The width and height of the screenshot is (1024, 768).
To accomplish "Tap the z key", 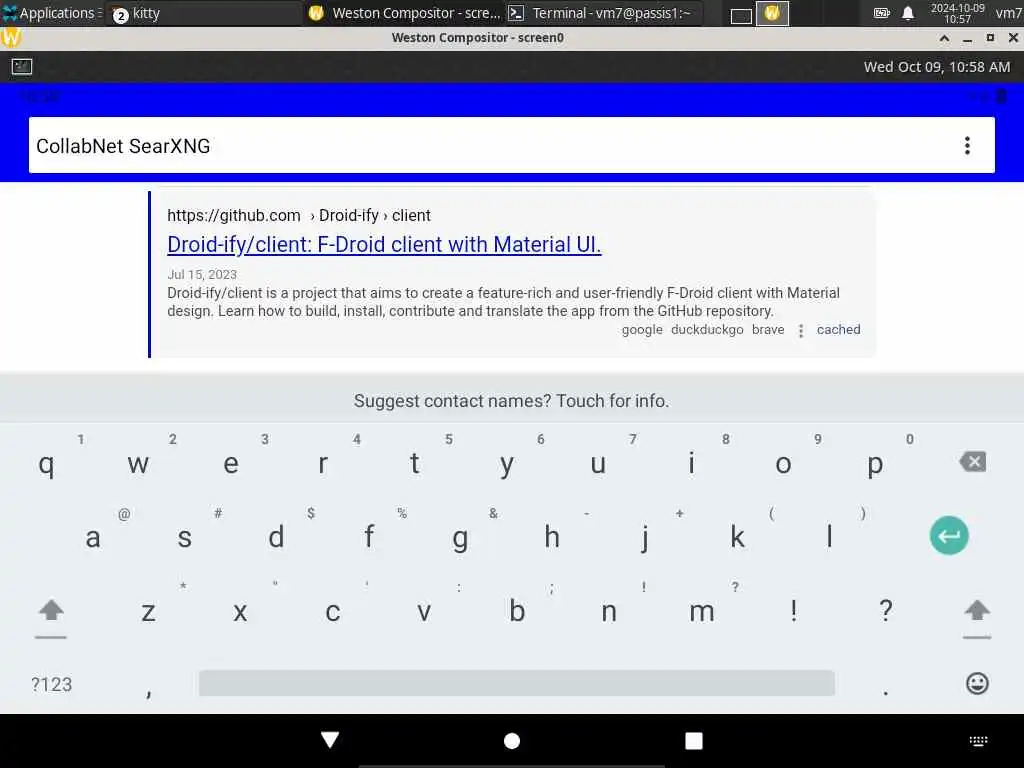I will (x=148, y=612).
